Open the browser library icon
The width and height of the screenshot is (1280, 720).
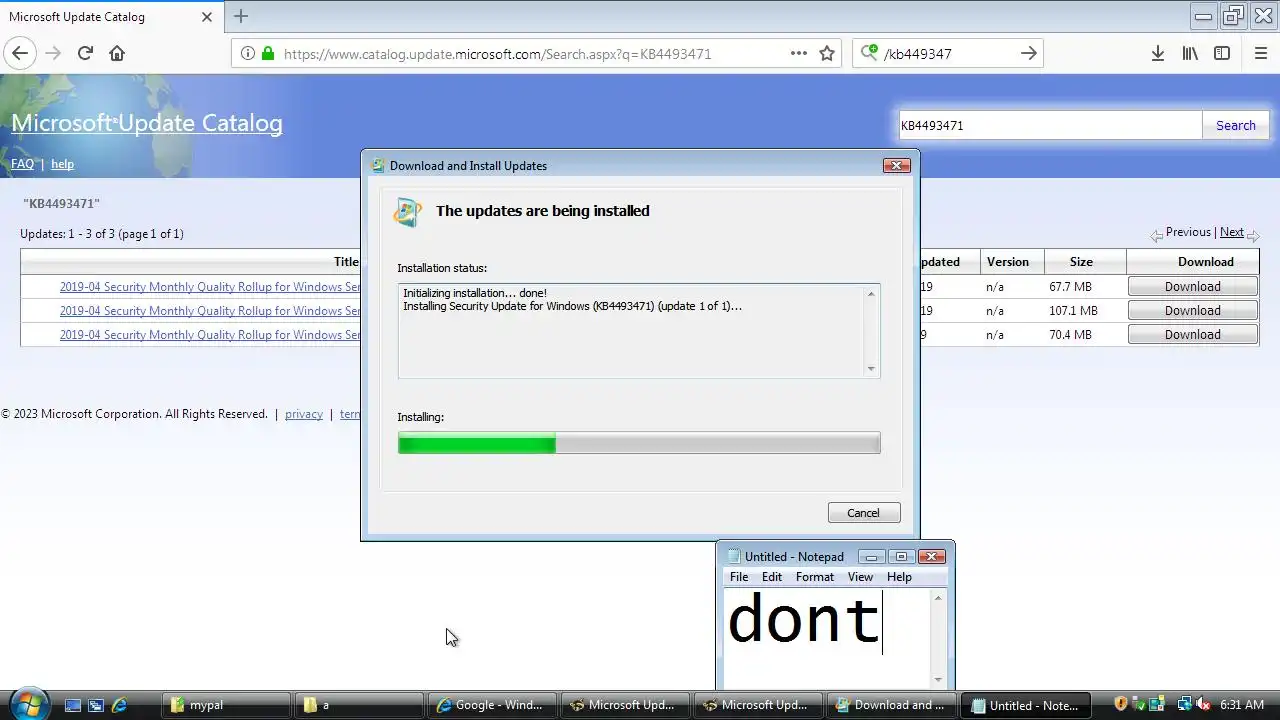pos(1190,54)
